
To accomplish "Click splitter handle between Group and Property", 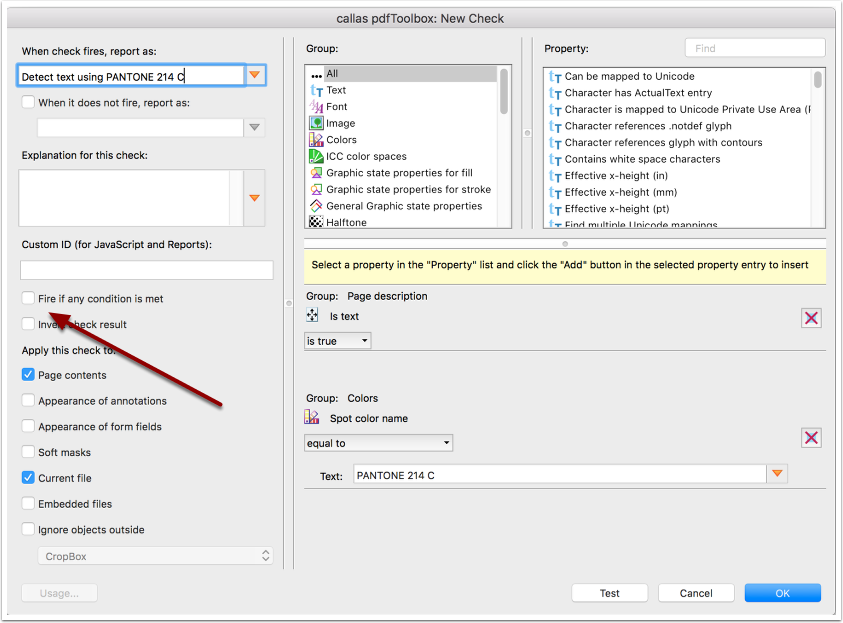I will pyautogui.click(x=527, y=133).
